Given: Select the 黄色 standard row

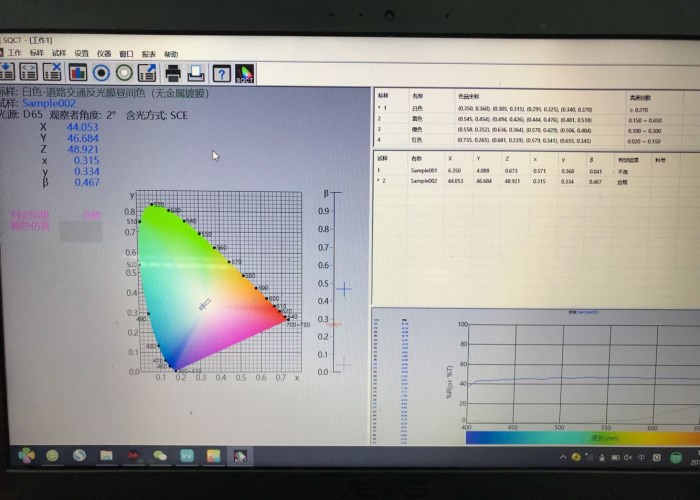Looking at the screenshot, I should (537, 119).
